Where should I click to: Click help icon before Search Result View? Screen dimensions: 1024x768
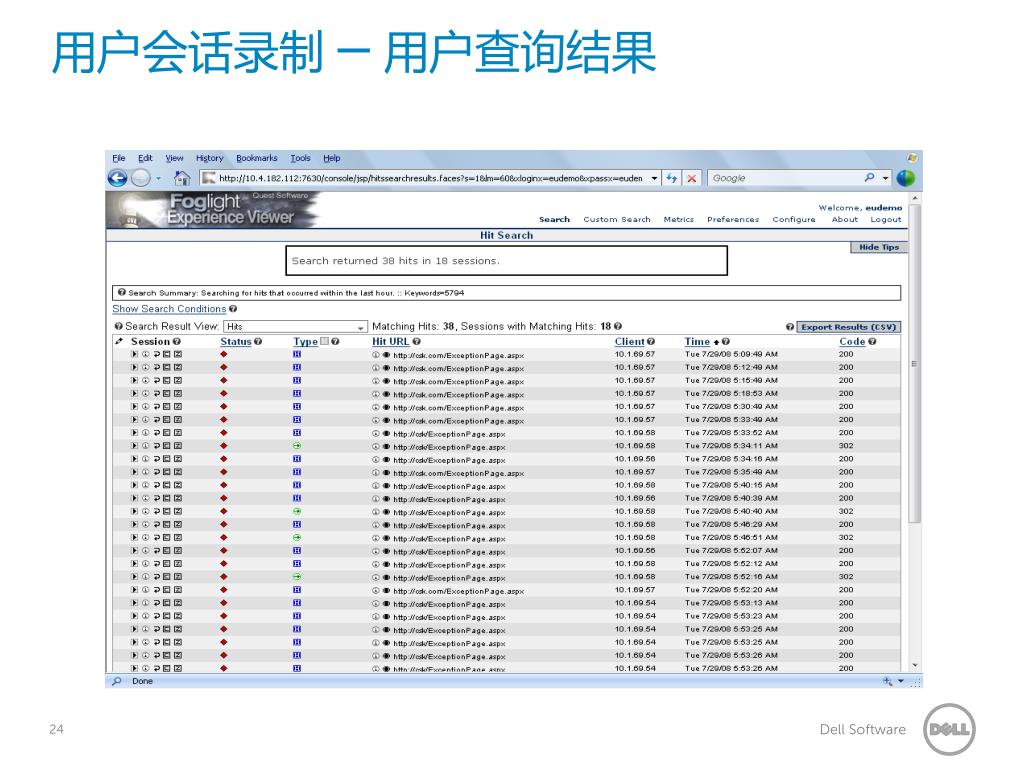[x=118, y=327]
